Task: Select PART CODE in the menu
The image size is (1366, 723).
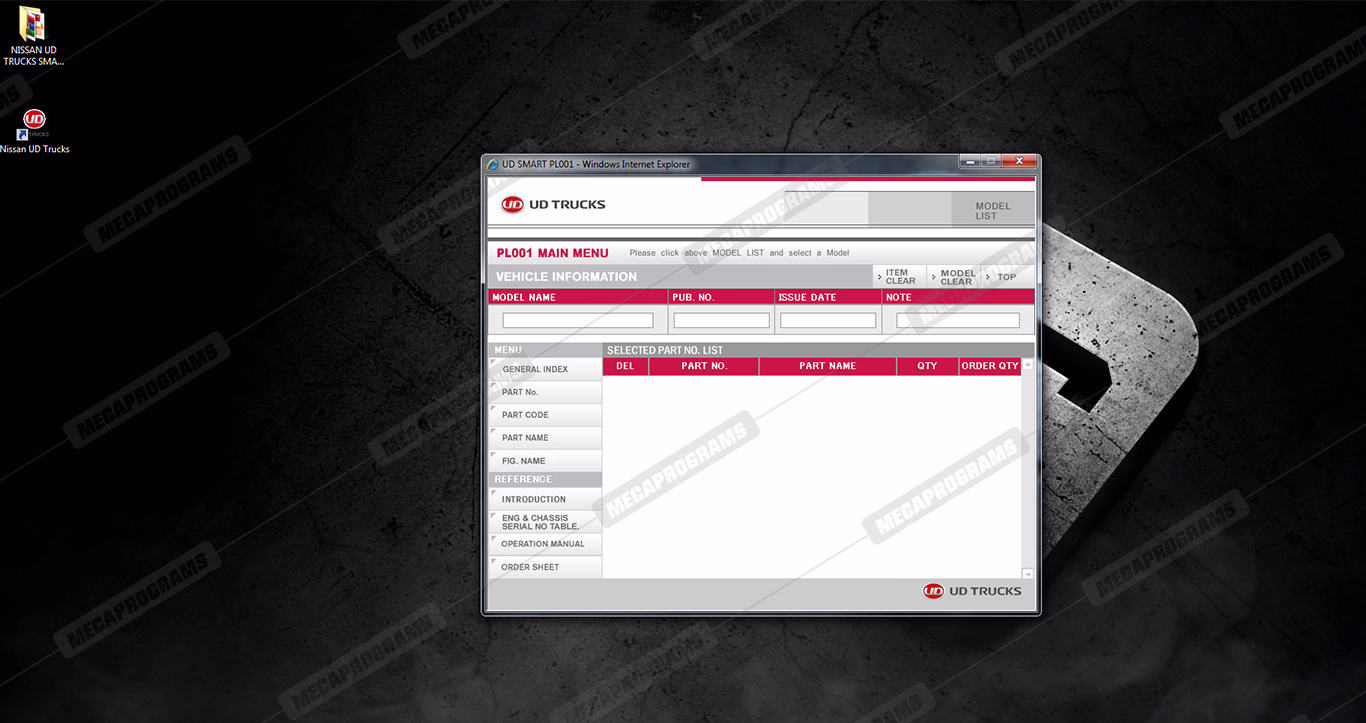Action: point(546,415)
